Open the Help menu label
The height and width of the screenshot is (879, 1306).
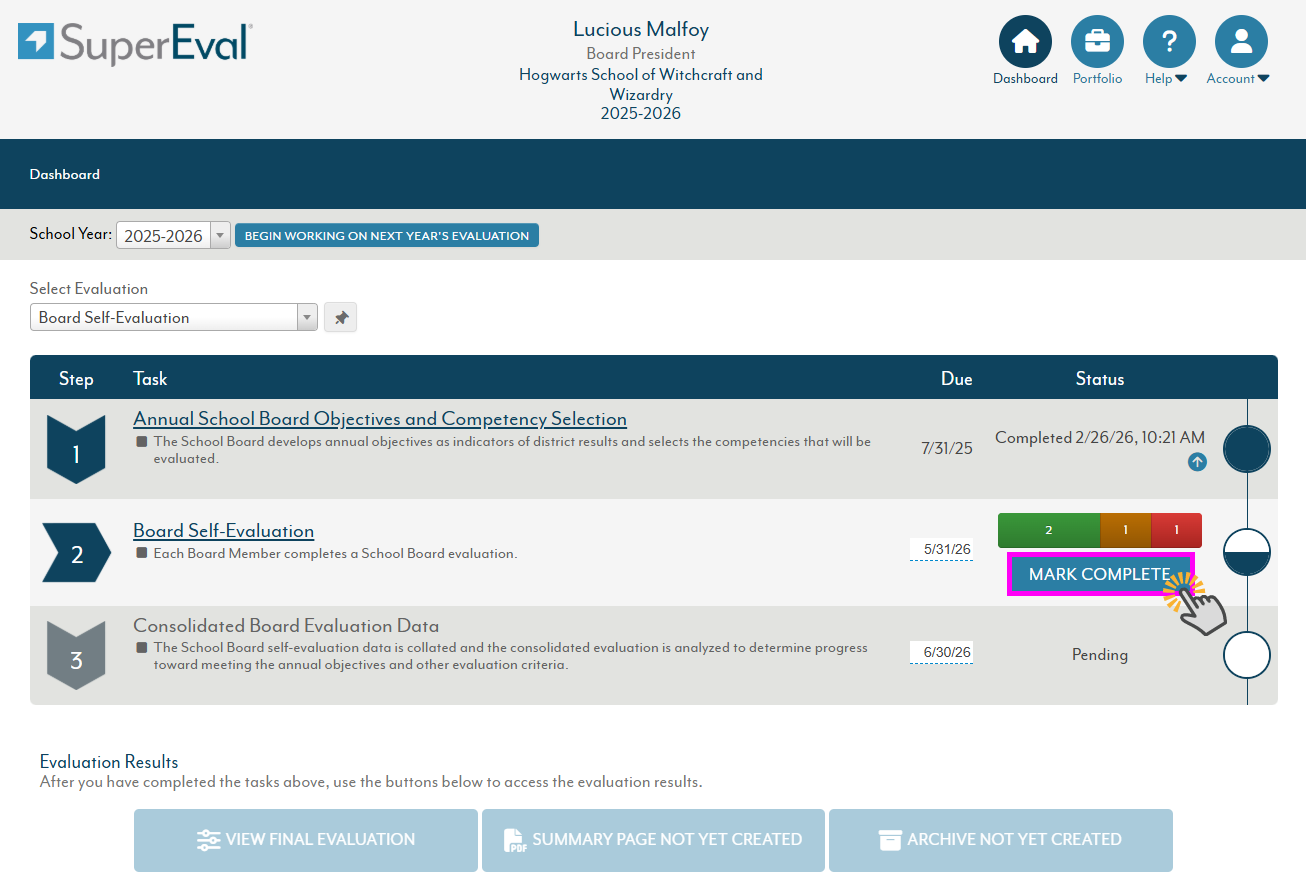click(x=1165, y=79)
